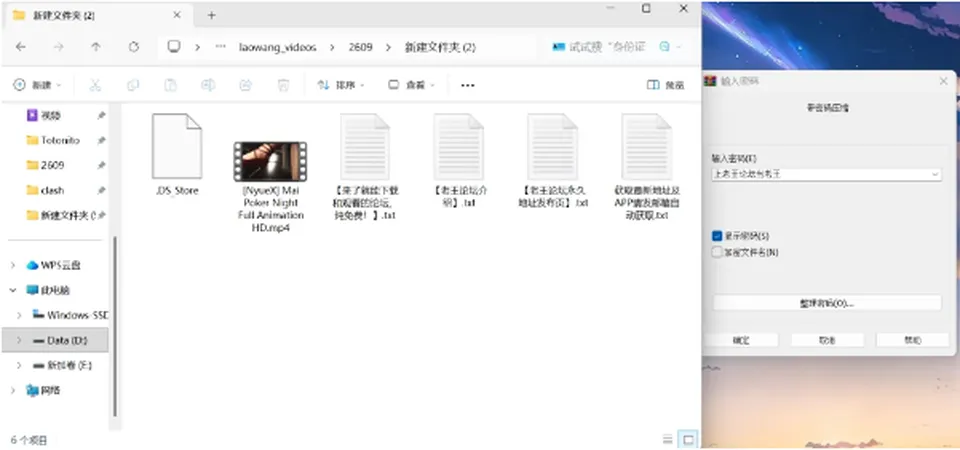Open the 查看 view dropdown
The width and height of the screenshot is (960, 450).
411,85
